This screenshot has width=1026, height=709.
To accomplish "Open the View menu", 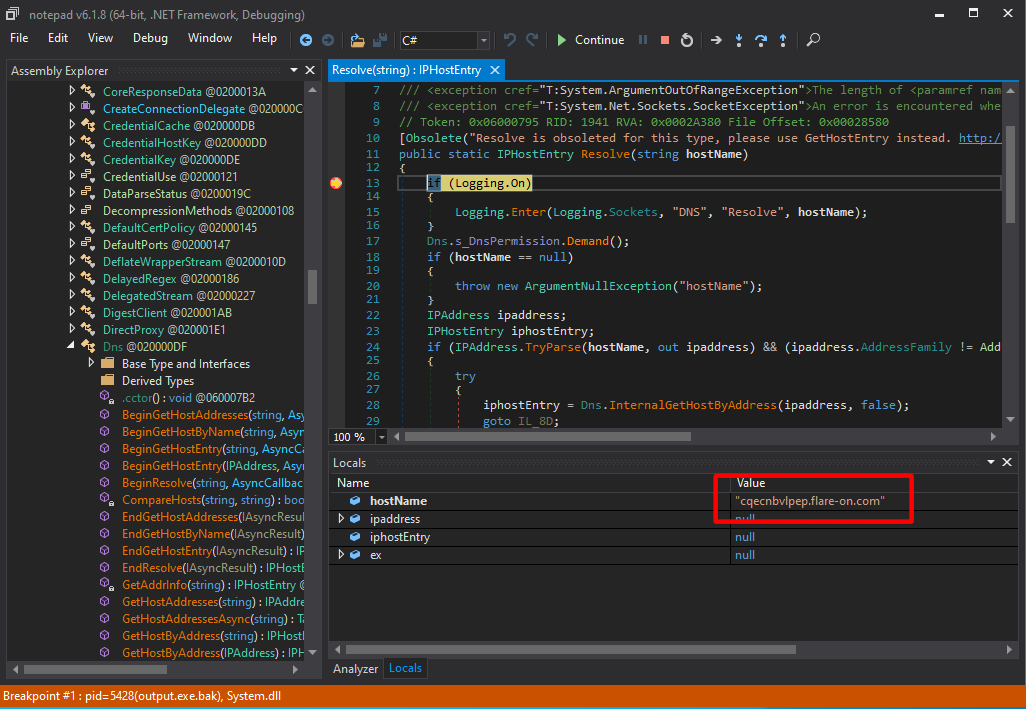I will click(100, 38).
